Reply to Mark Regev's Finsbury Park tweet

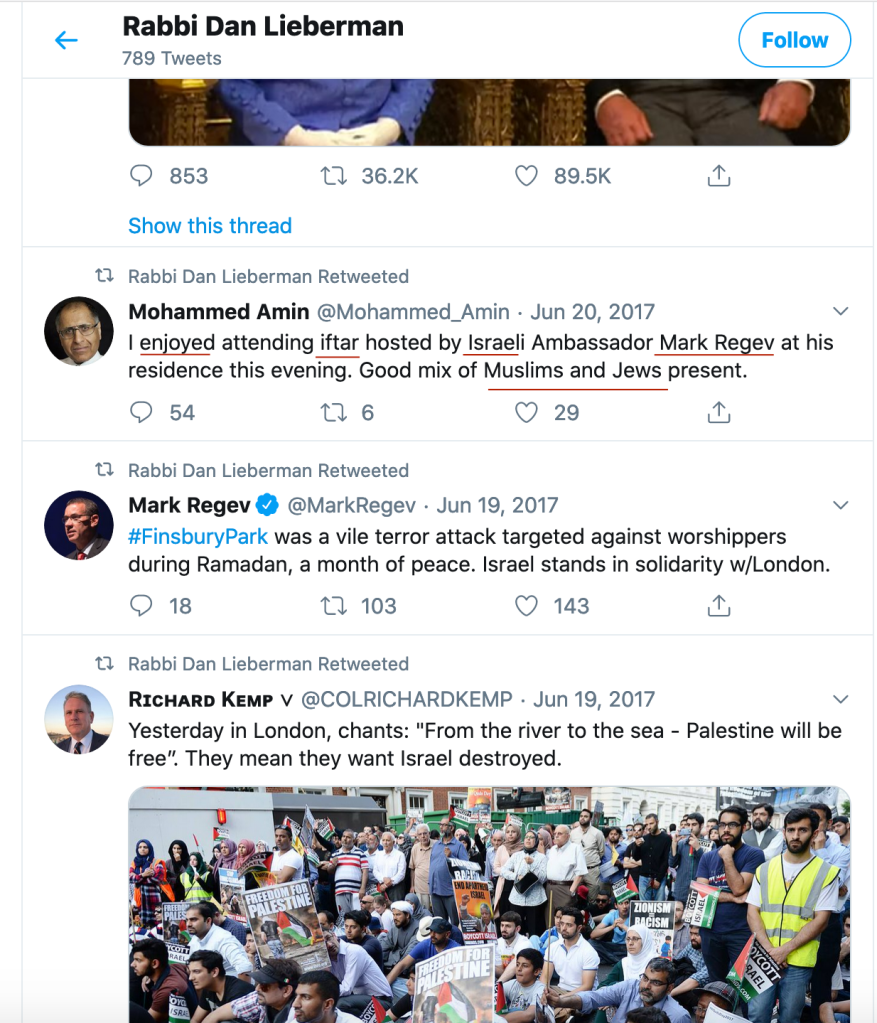pos(142,606)
